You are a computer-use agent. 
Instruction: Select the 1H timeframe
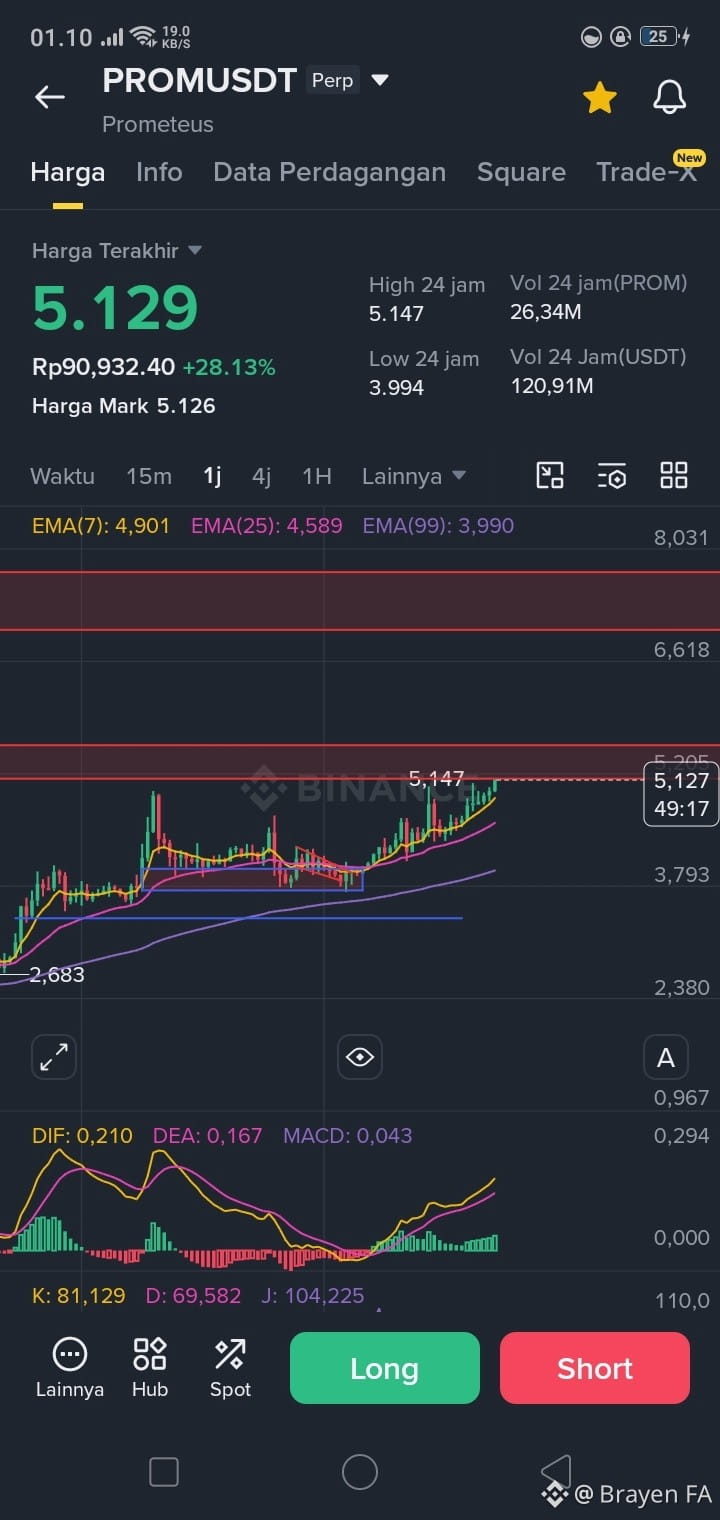click(317, 476)
